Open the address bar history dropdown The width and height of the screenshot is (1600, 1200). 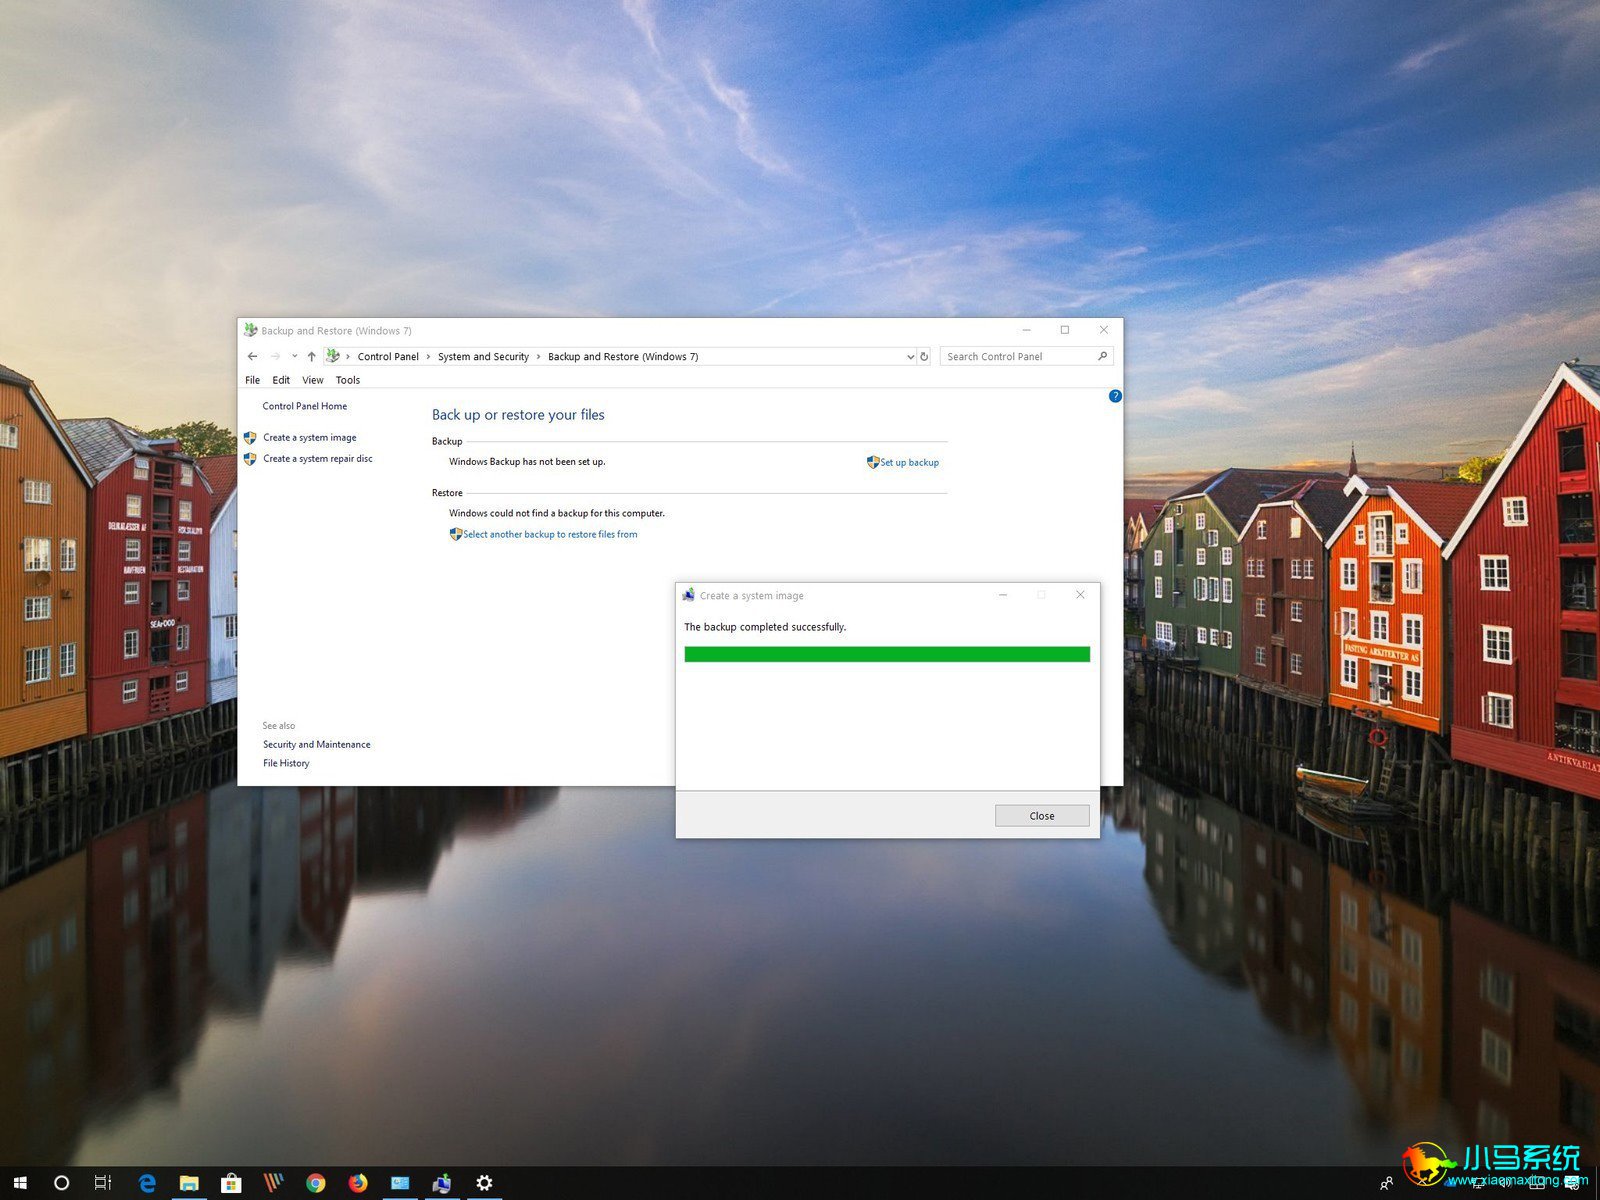coord(910,357)
